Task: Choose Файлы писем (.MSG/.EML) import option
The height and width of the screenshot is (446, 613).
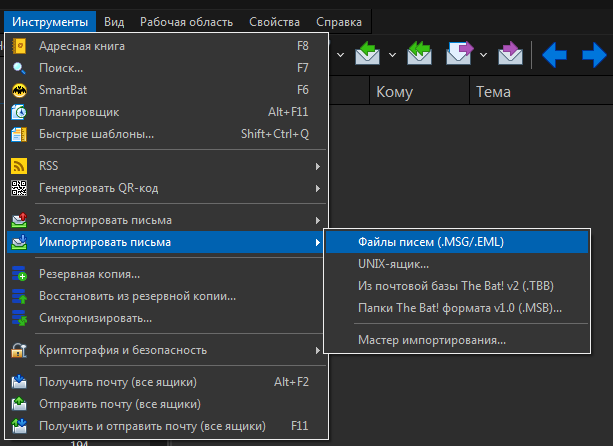Action: 457,242
